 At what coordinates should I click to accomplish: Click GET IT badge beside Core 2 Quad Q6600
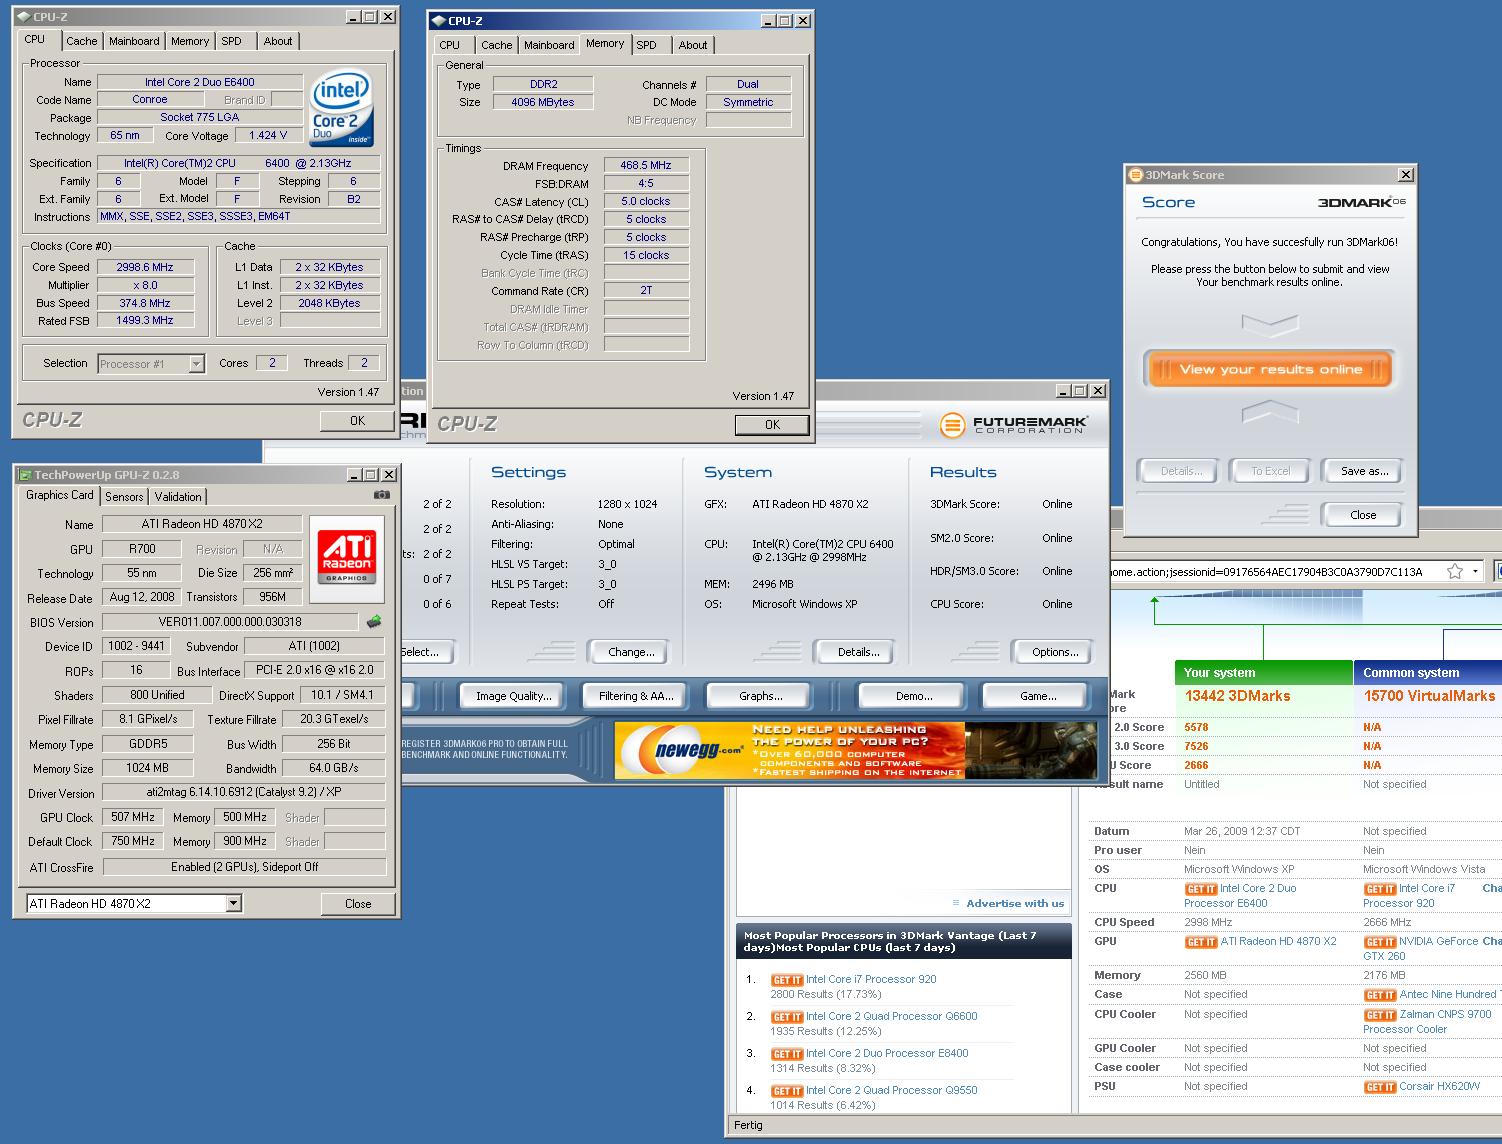tap(787, 1017)
